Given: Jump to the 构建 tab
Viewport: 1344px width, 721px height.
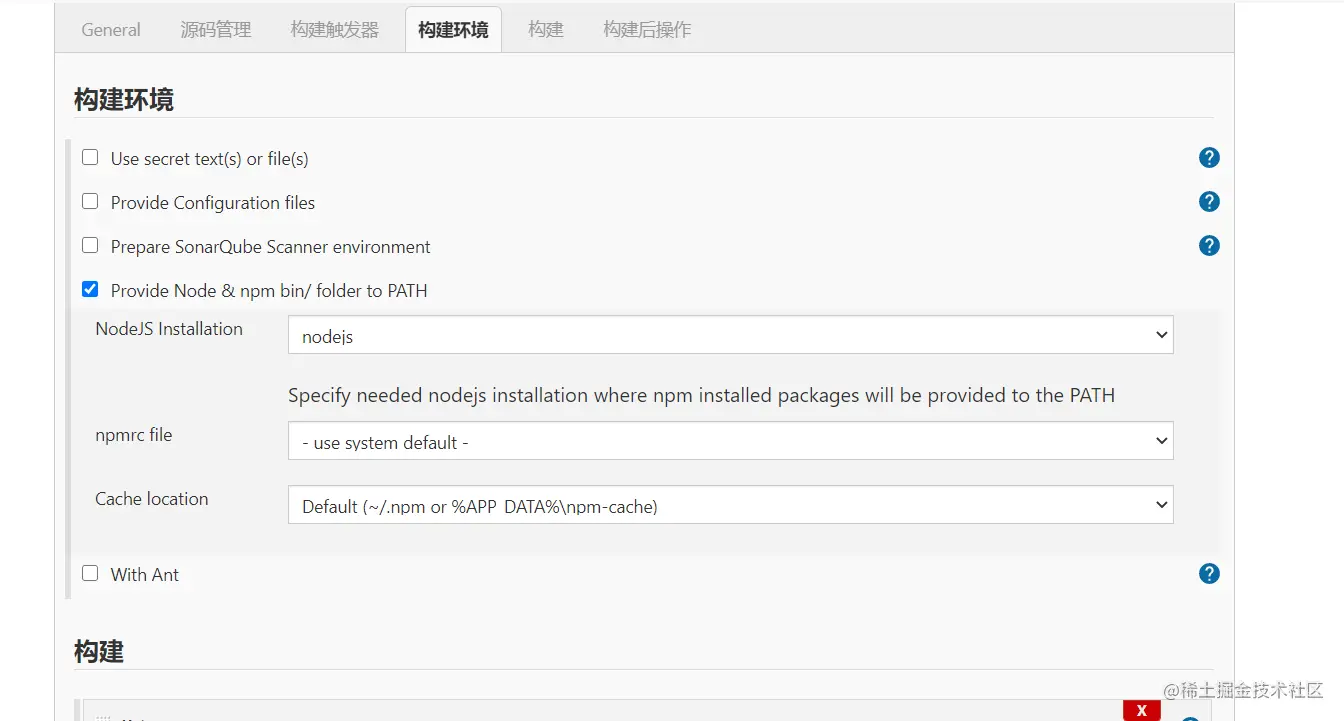Looking at the screenshot, I should pyautogui.click(x=546, y=30).
